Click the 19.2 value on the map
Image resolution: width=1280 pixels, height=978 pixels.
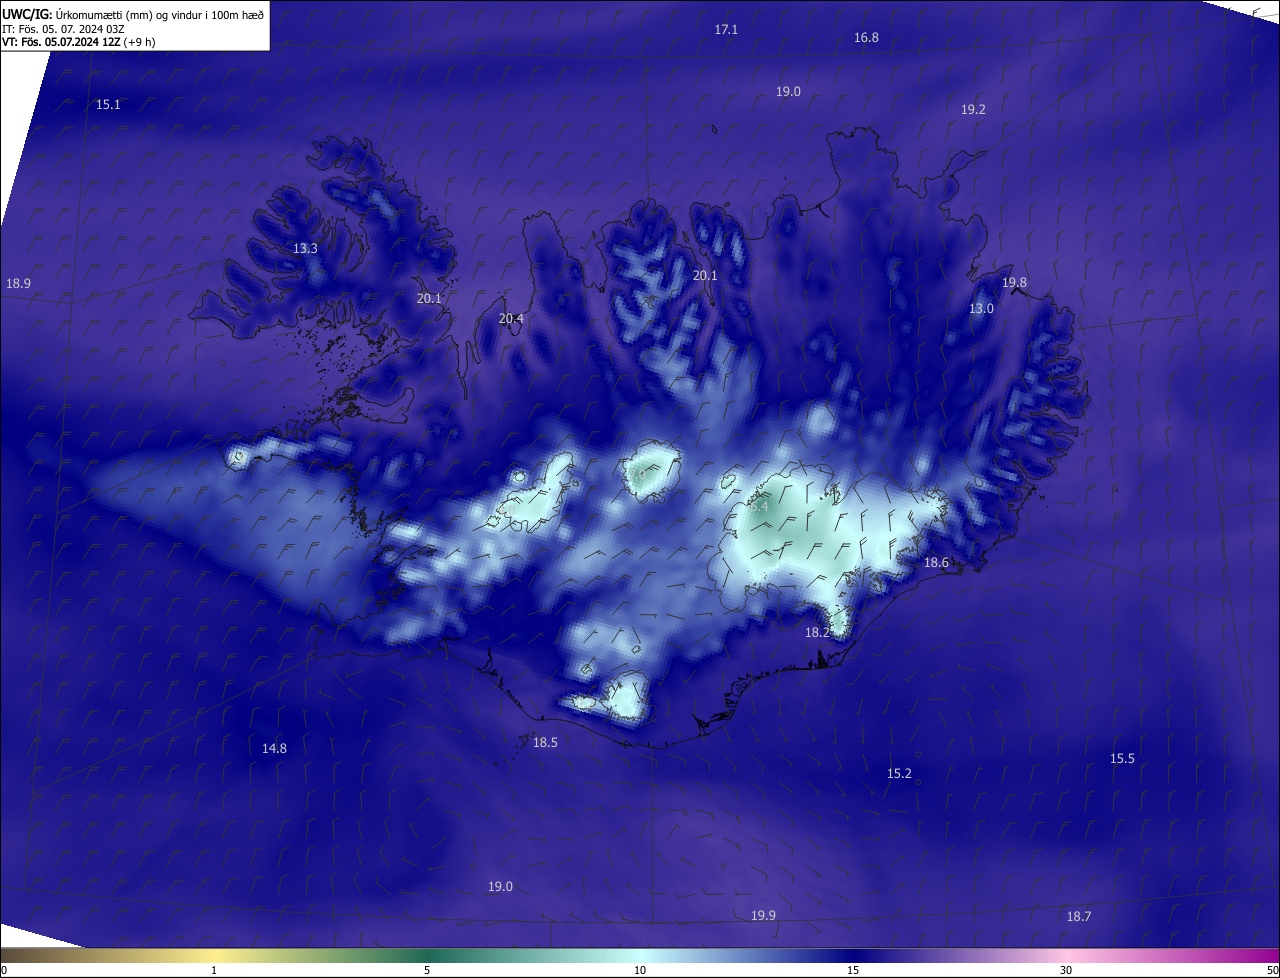tap(973, 109)
